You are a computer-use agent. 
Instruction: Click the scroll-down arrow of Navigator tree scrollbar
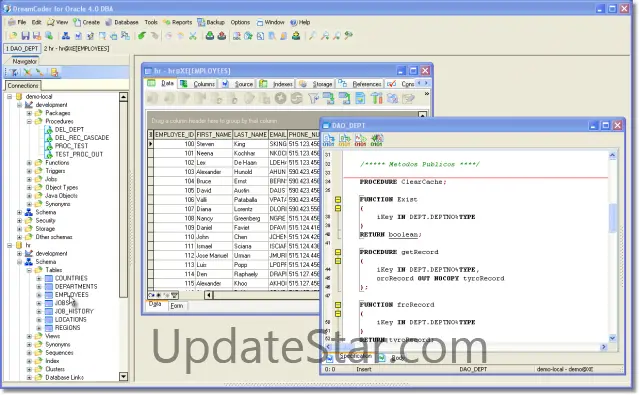123,377
